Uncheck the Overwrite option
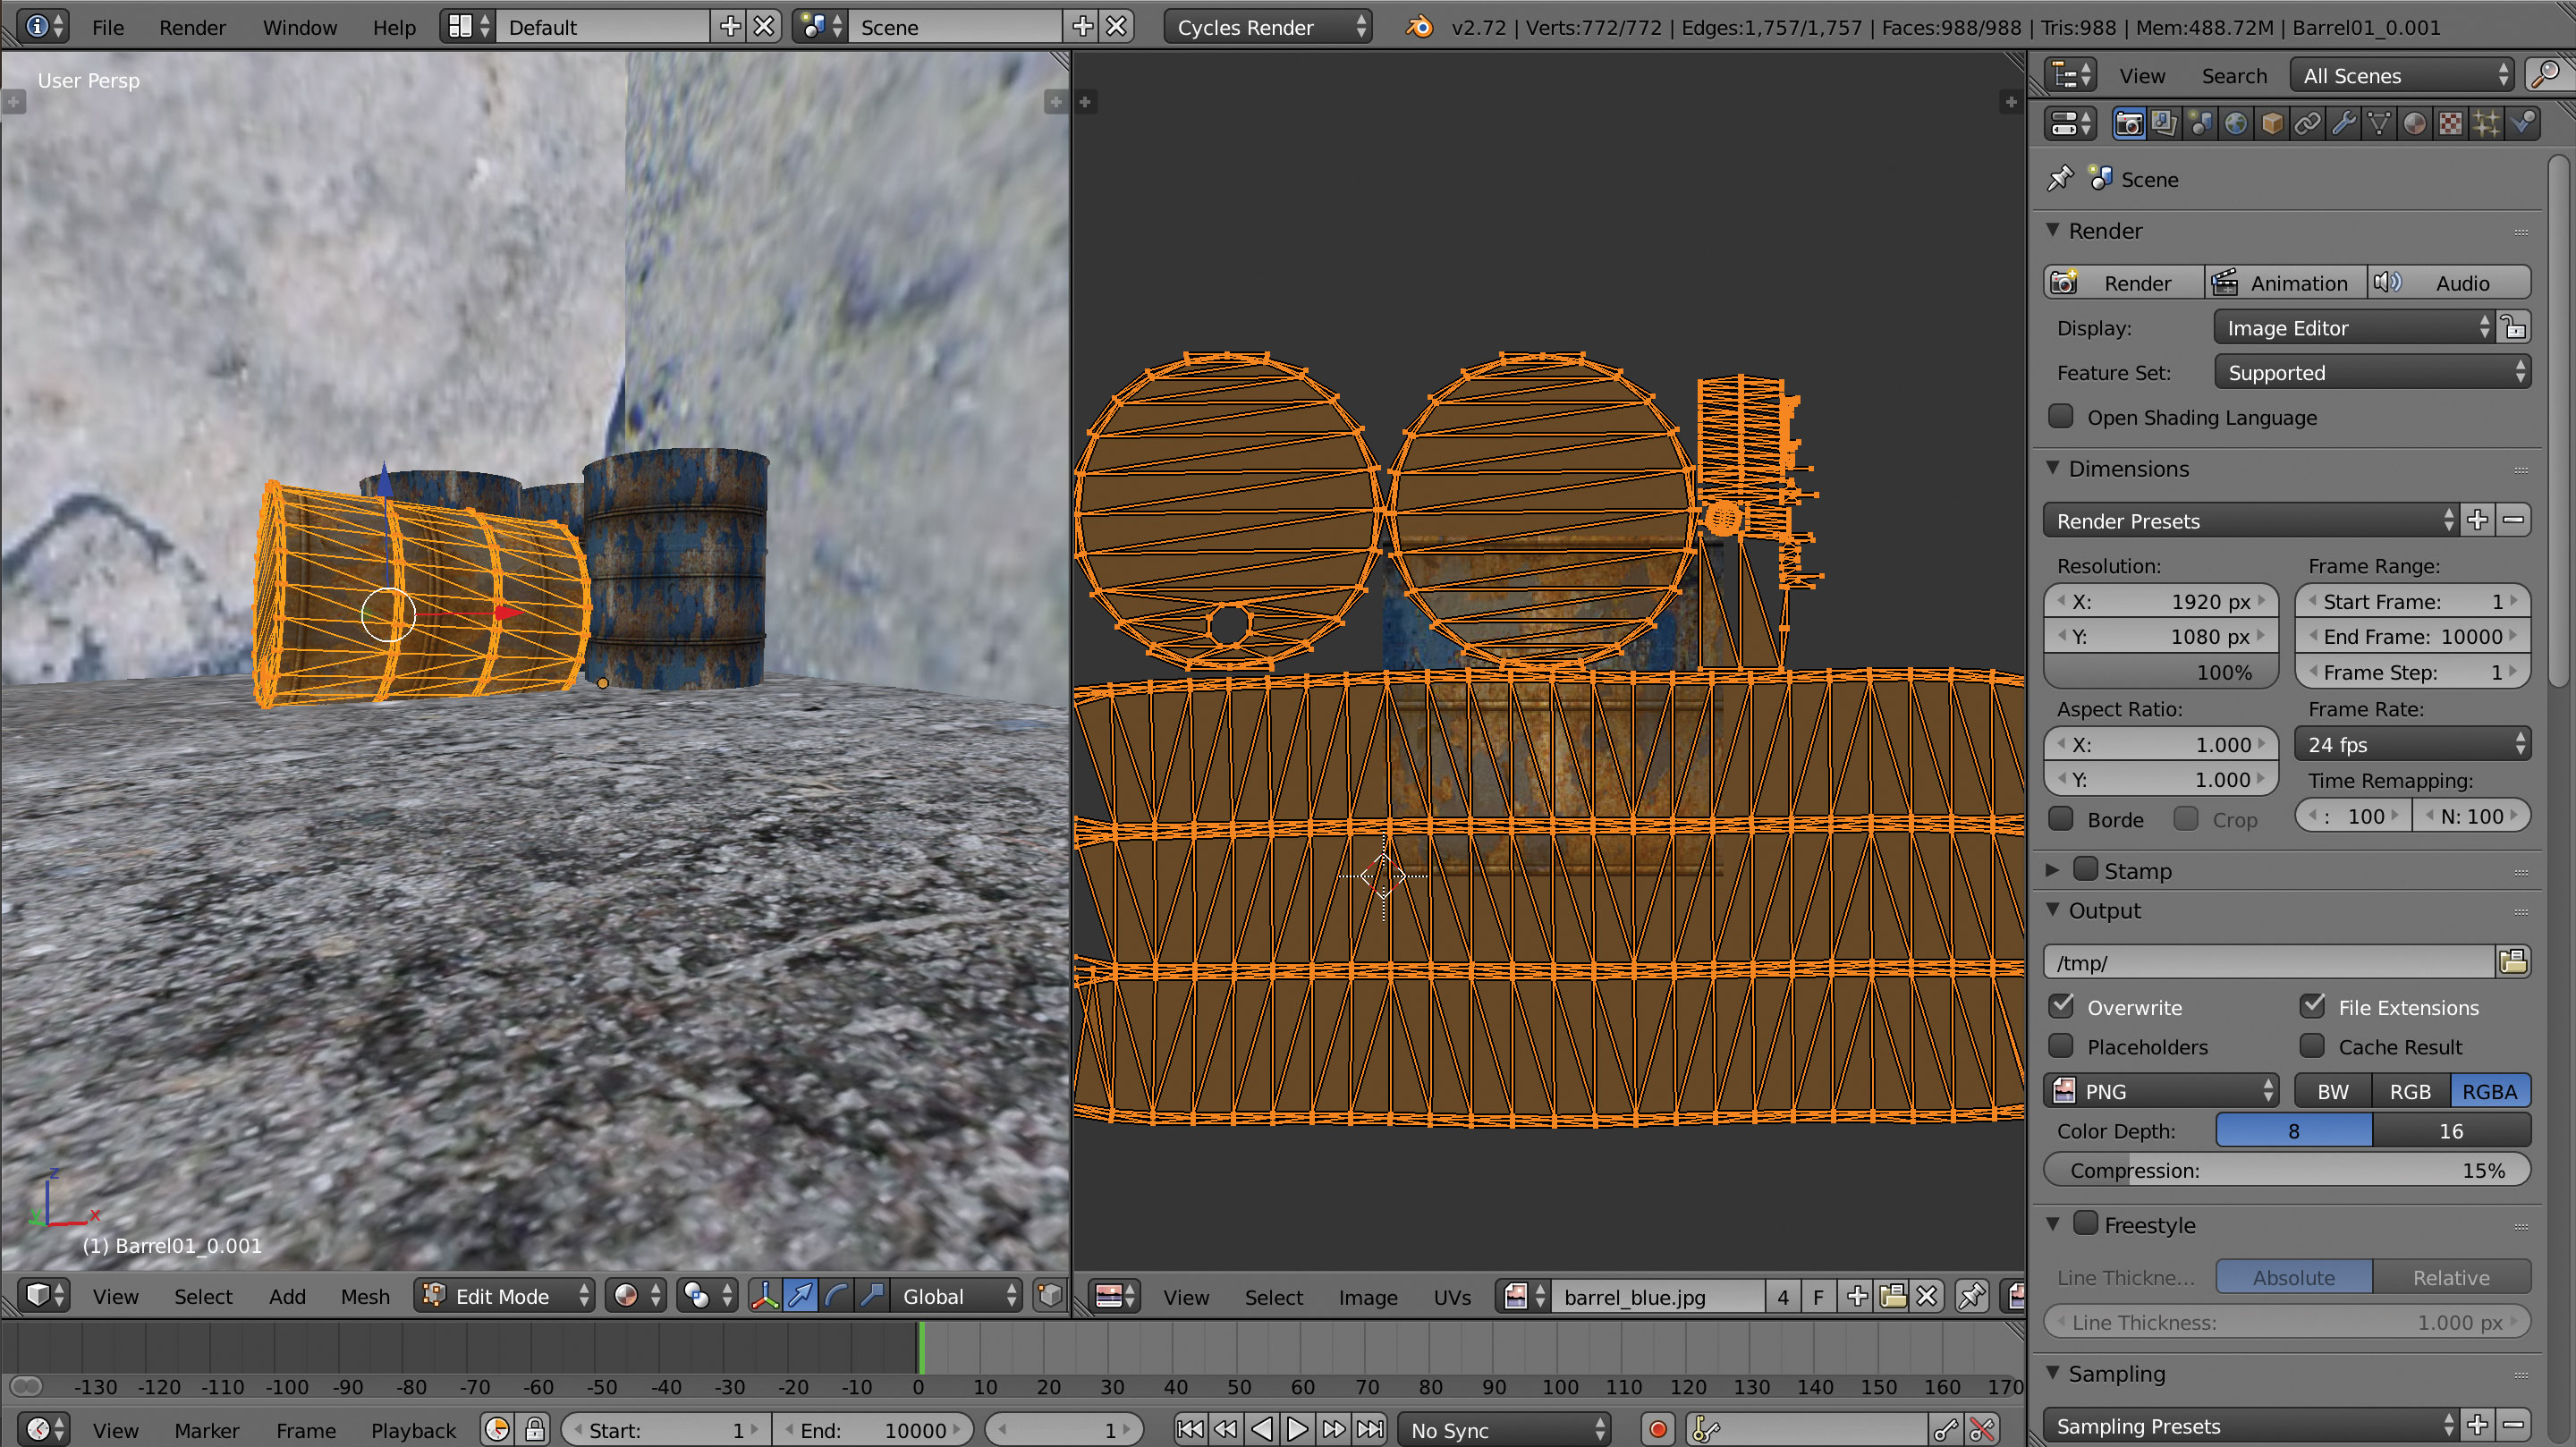The image size is (2576, 1447). pos(2061,1006)
